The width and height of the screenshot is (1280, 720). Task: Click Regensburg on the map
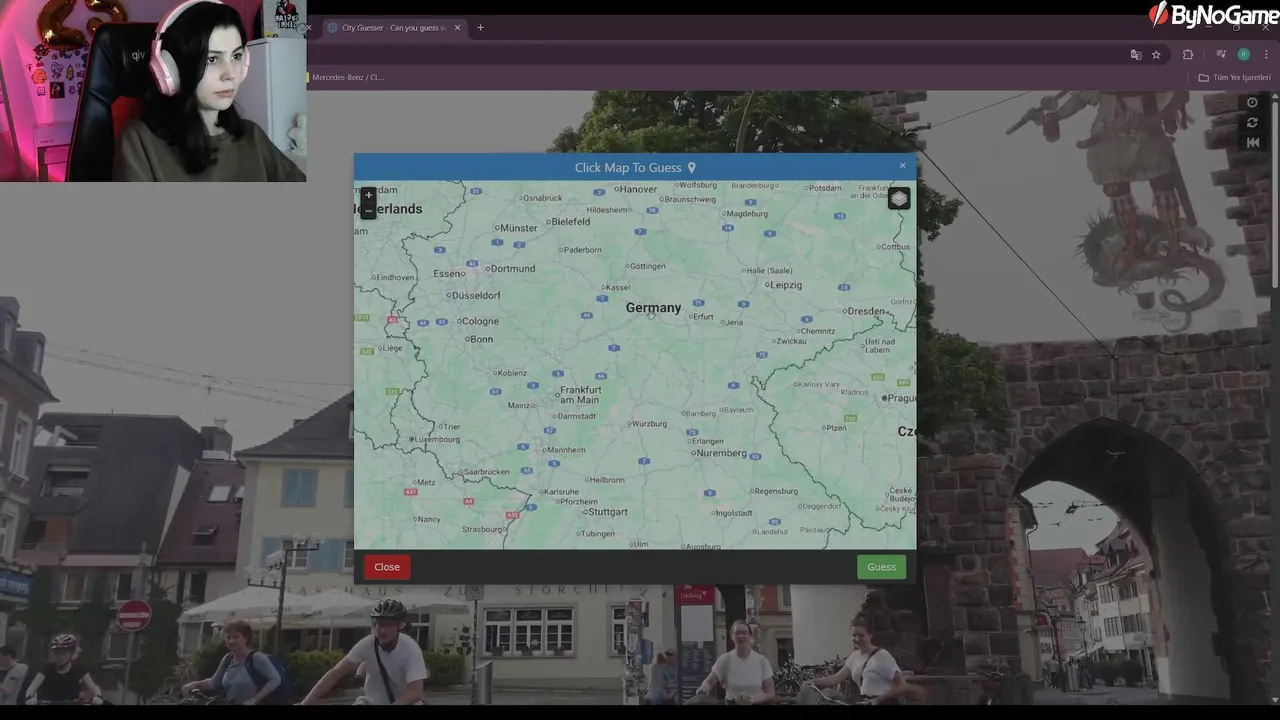pyautogui.click(x=774, y=492)
